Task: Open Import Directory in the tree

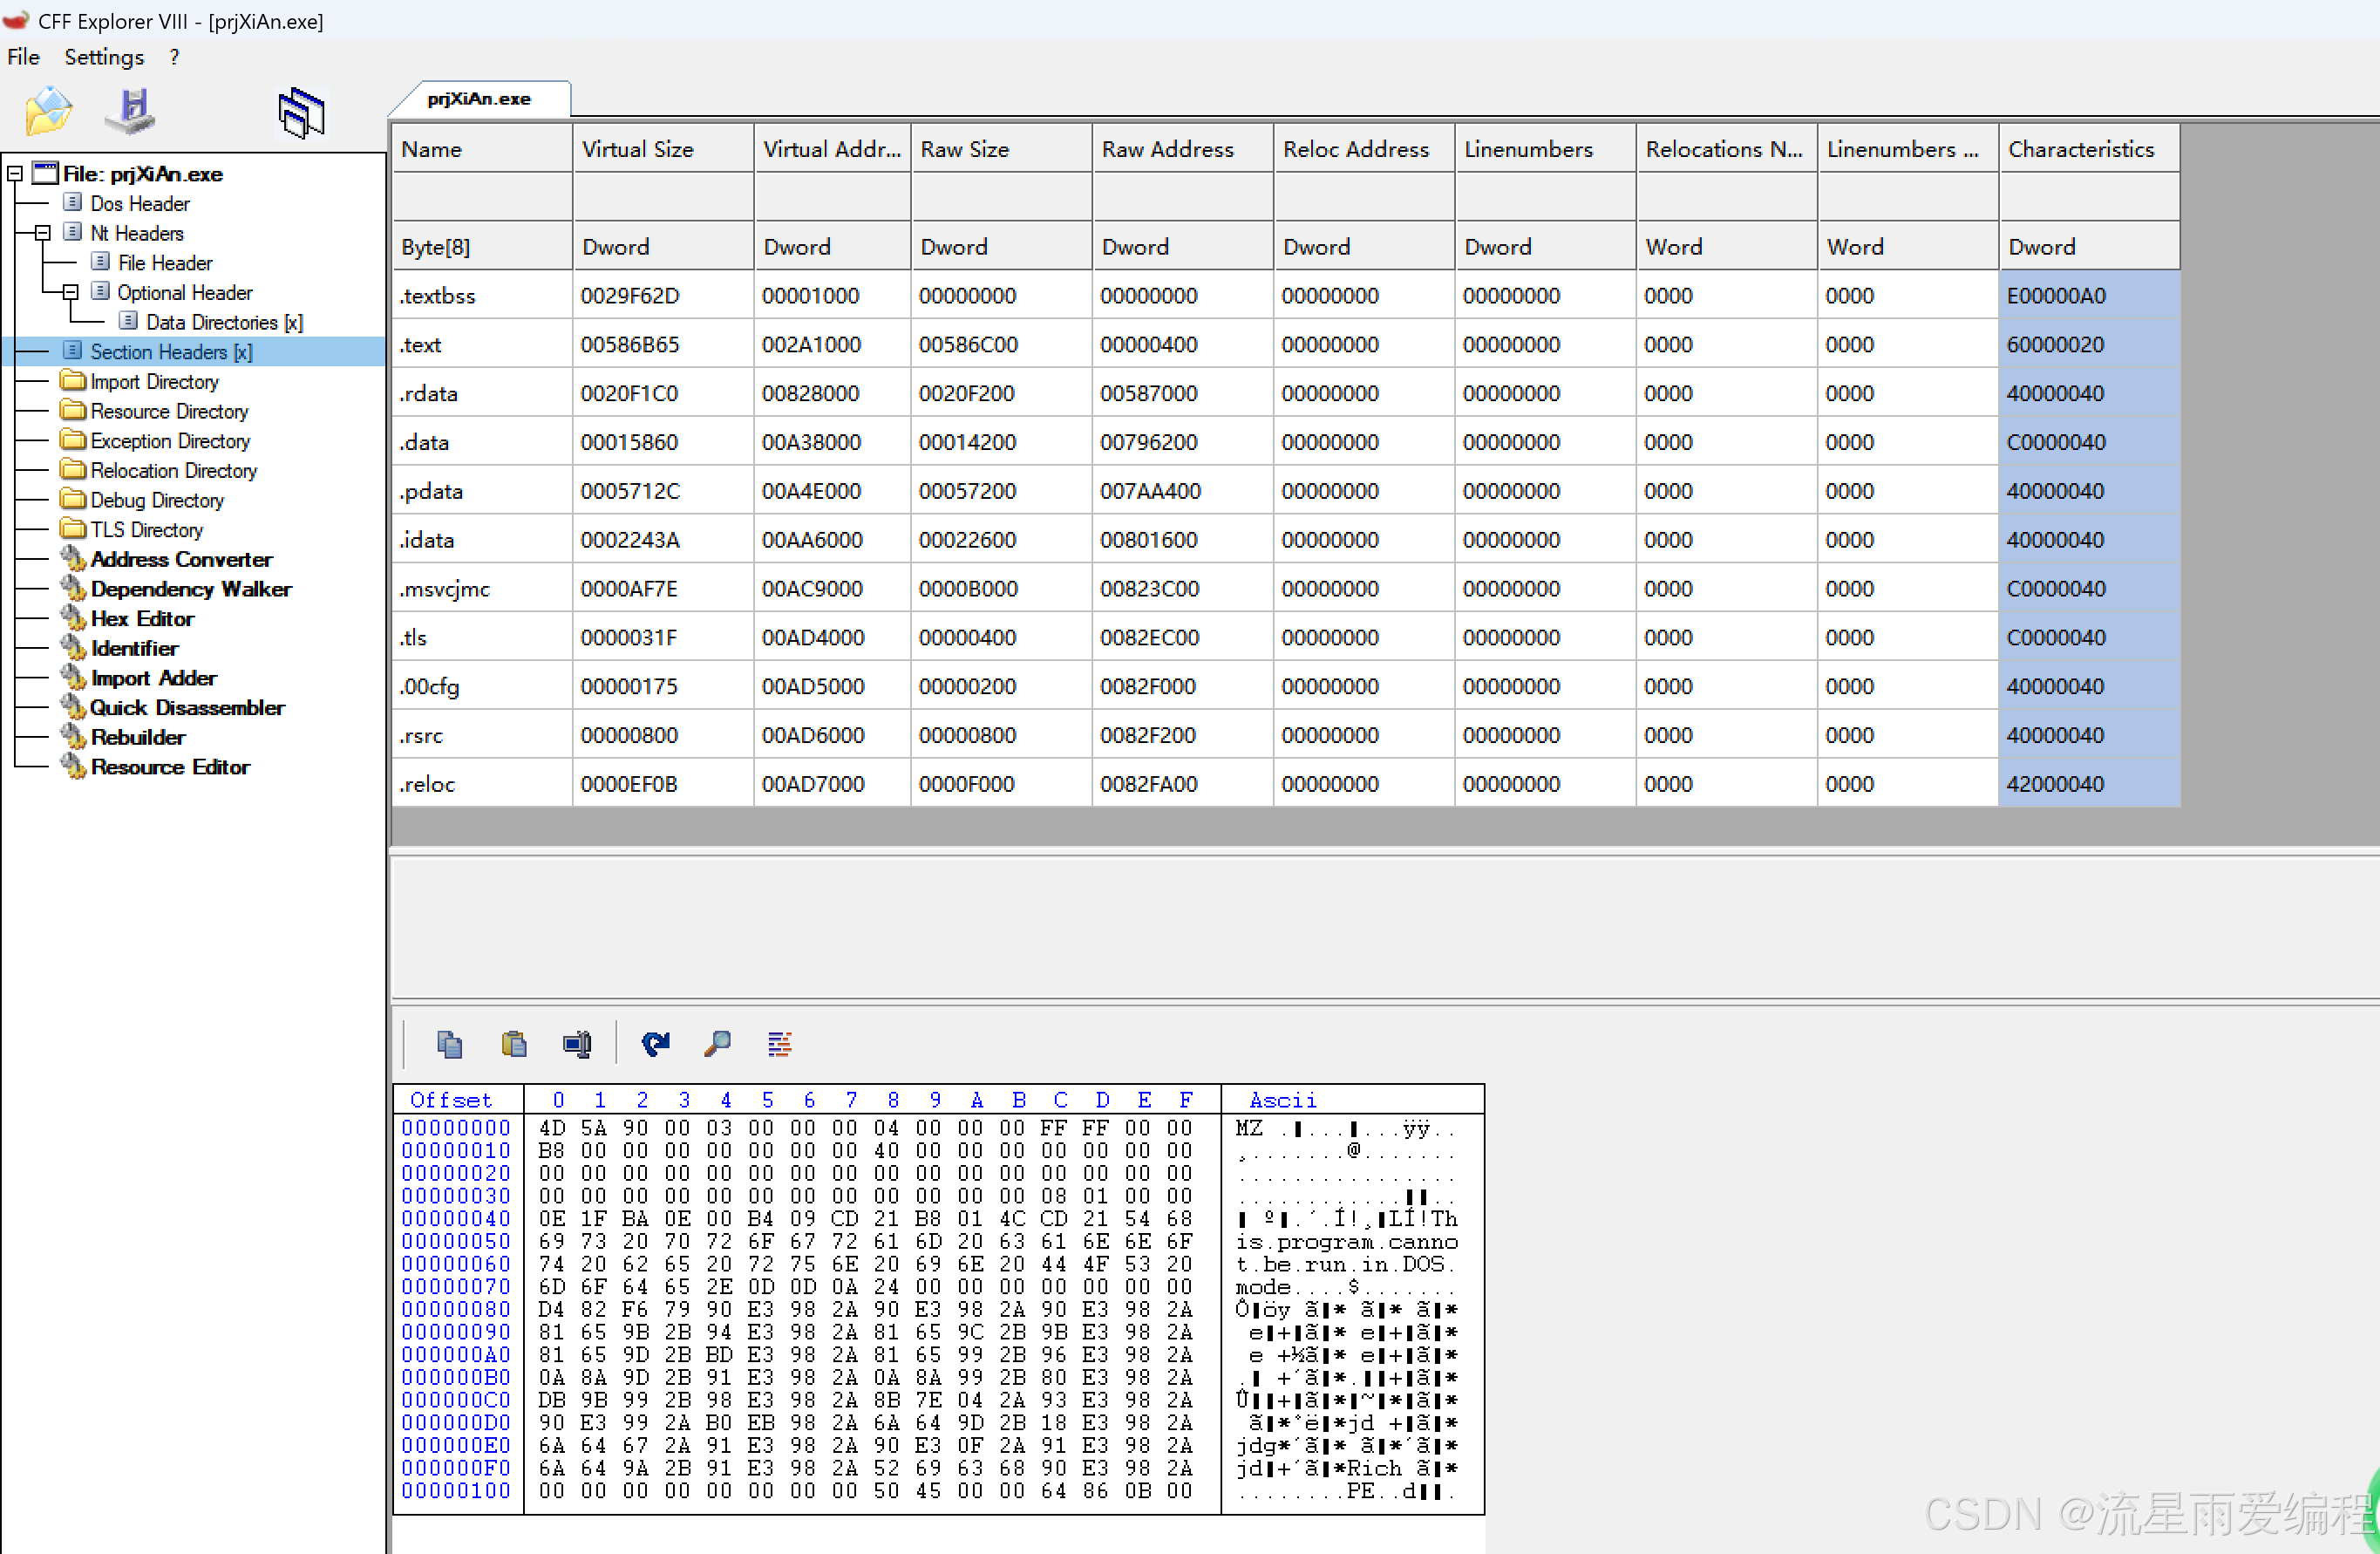Action: coord(154,382)
